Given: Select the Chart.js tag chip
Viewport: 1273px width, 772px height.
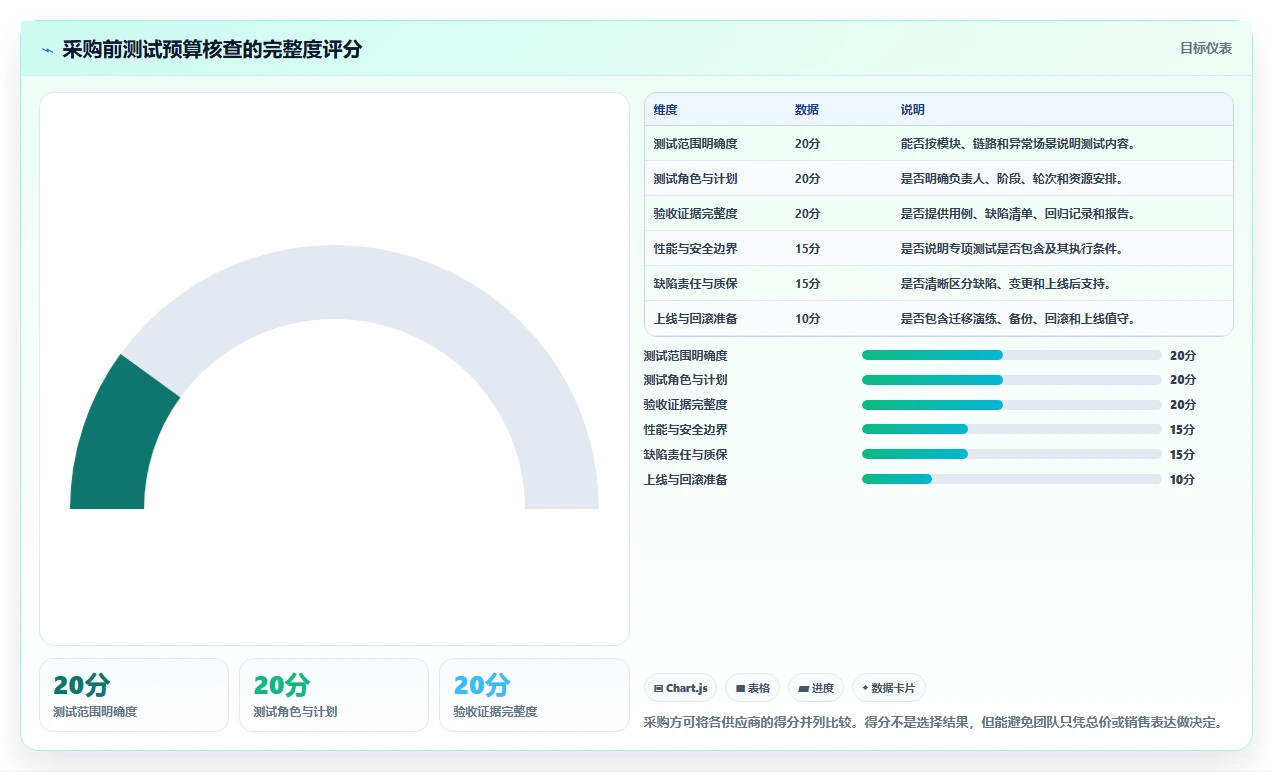Looking at the screenshot, I should pos(681,688).
